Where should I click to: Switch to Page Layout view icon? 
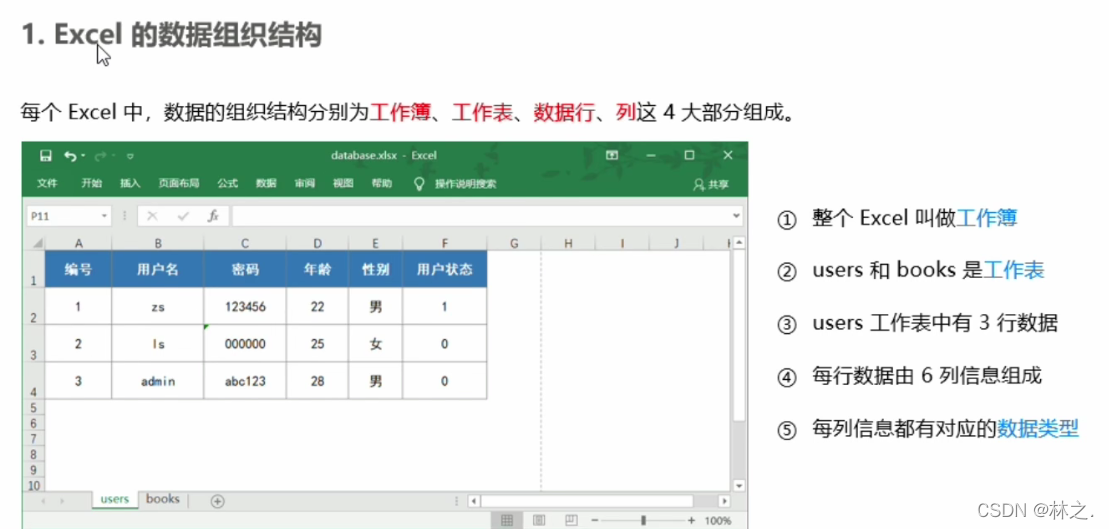tap(538, 521)
